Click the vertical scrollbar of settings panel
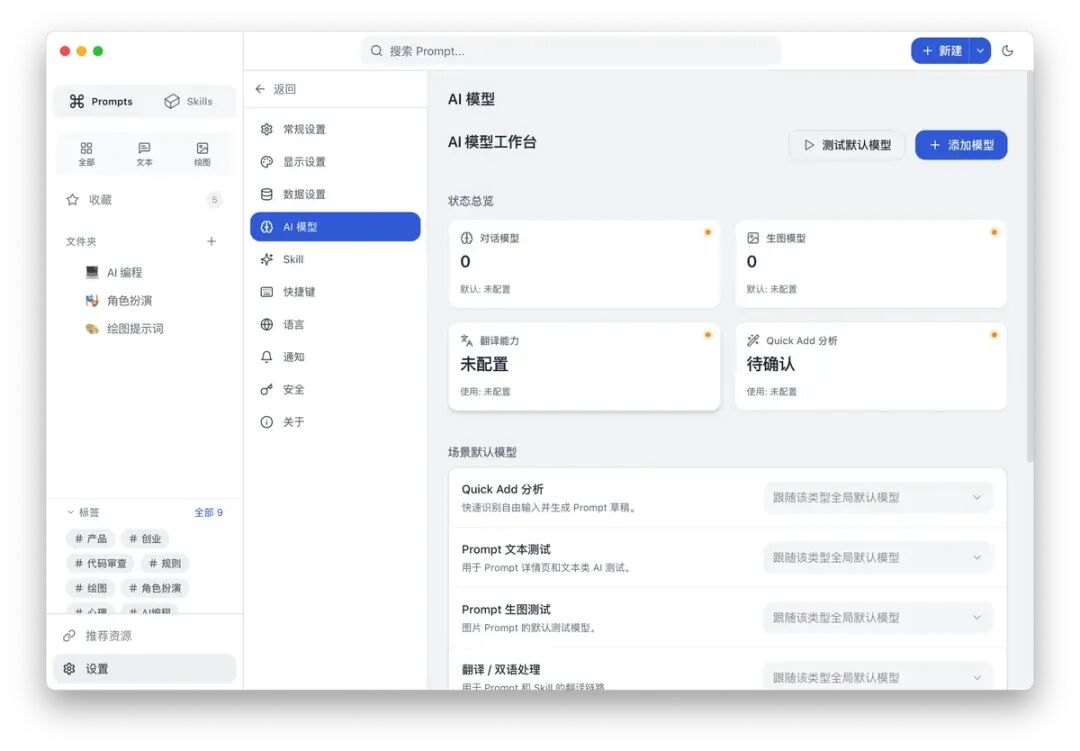This screenshot has width=1080, height=751. click(x=1030, y=266)
